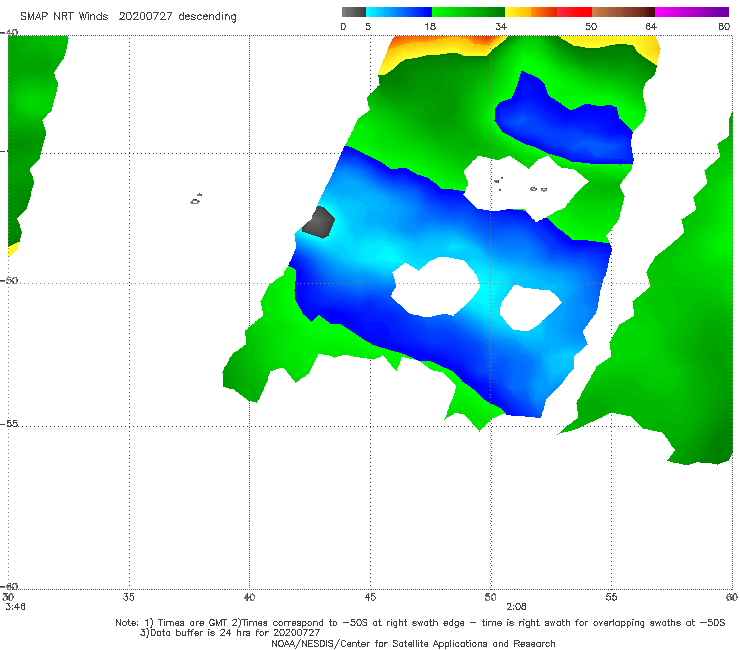Image resolution: width=740 pixels, height=650 pixels.
Task: Click the latitude axis label '-55'
Action: coord(9,423)
